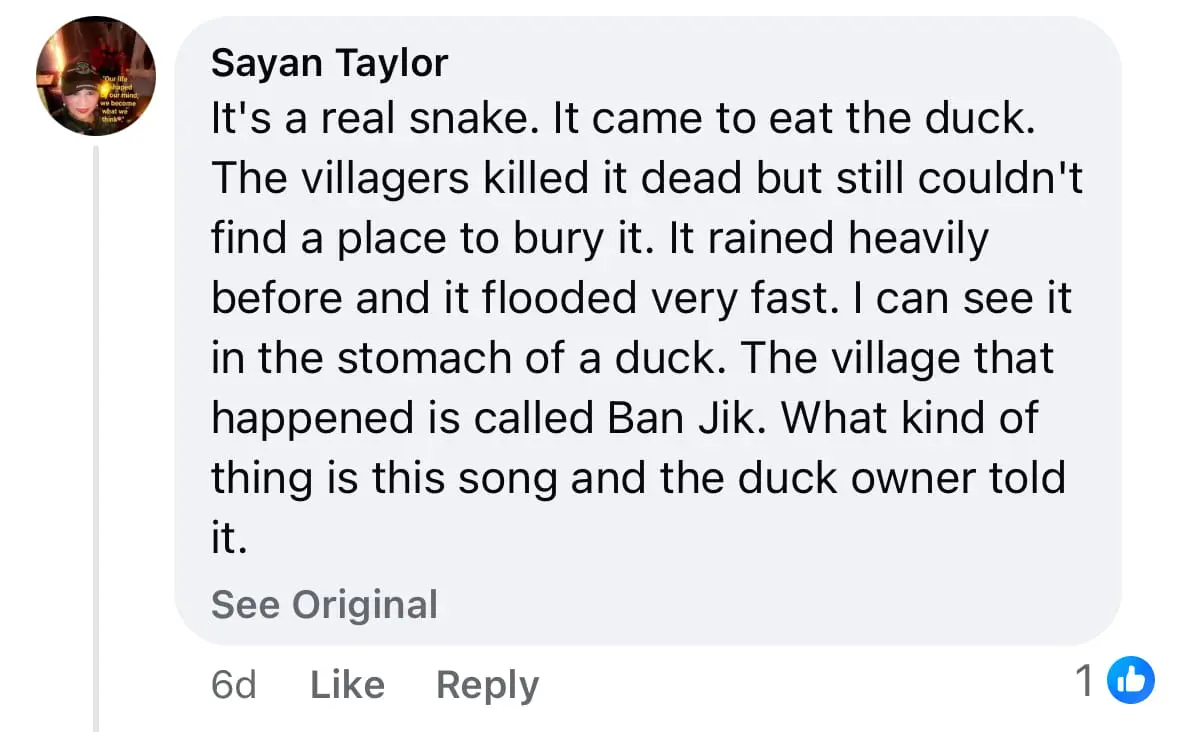
Task: Click the reaction icon at the comment corner
Action: pos(1131,679)
